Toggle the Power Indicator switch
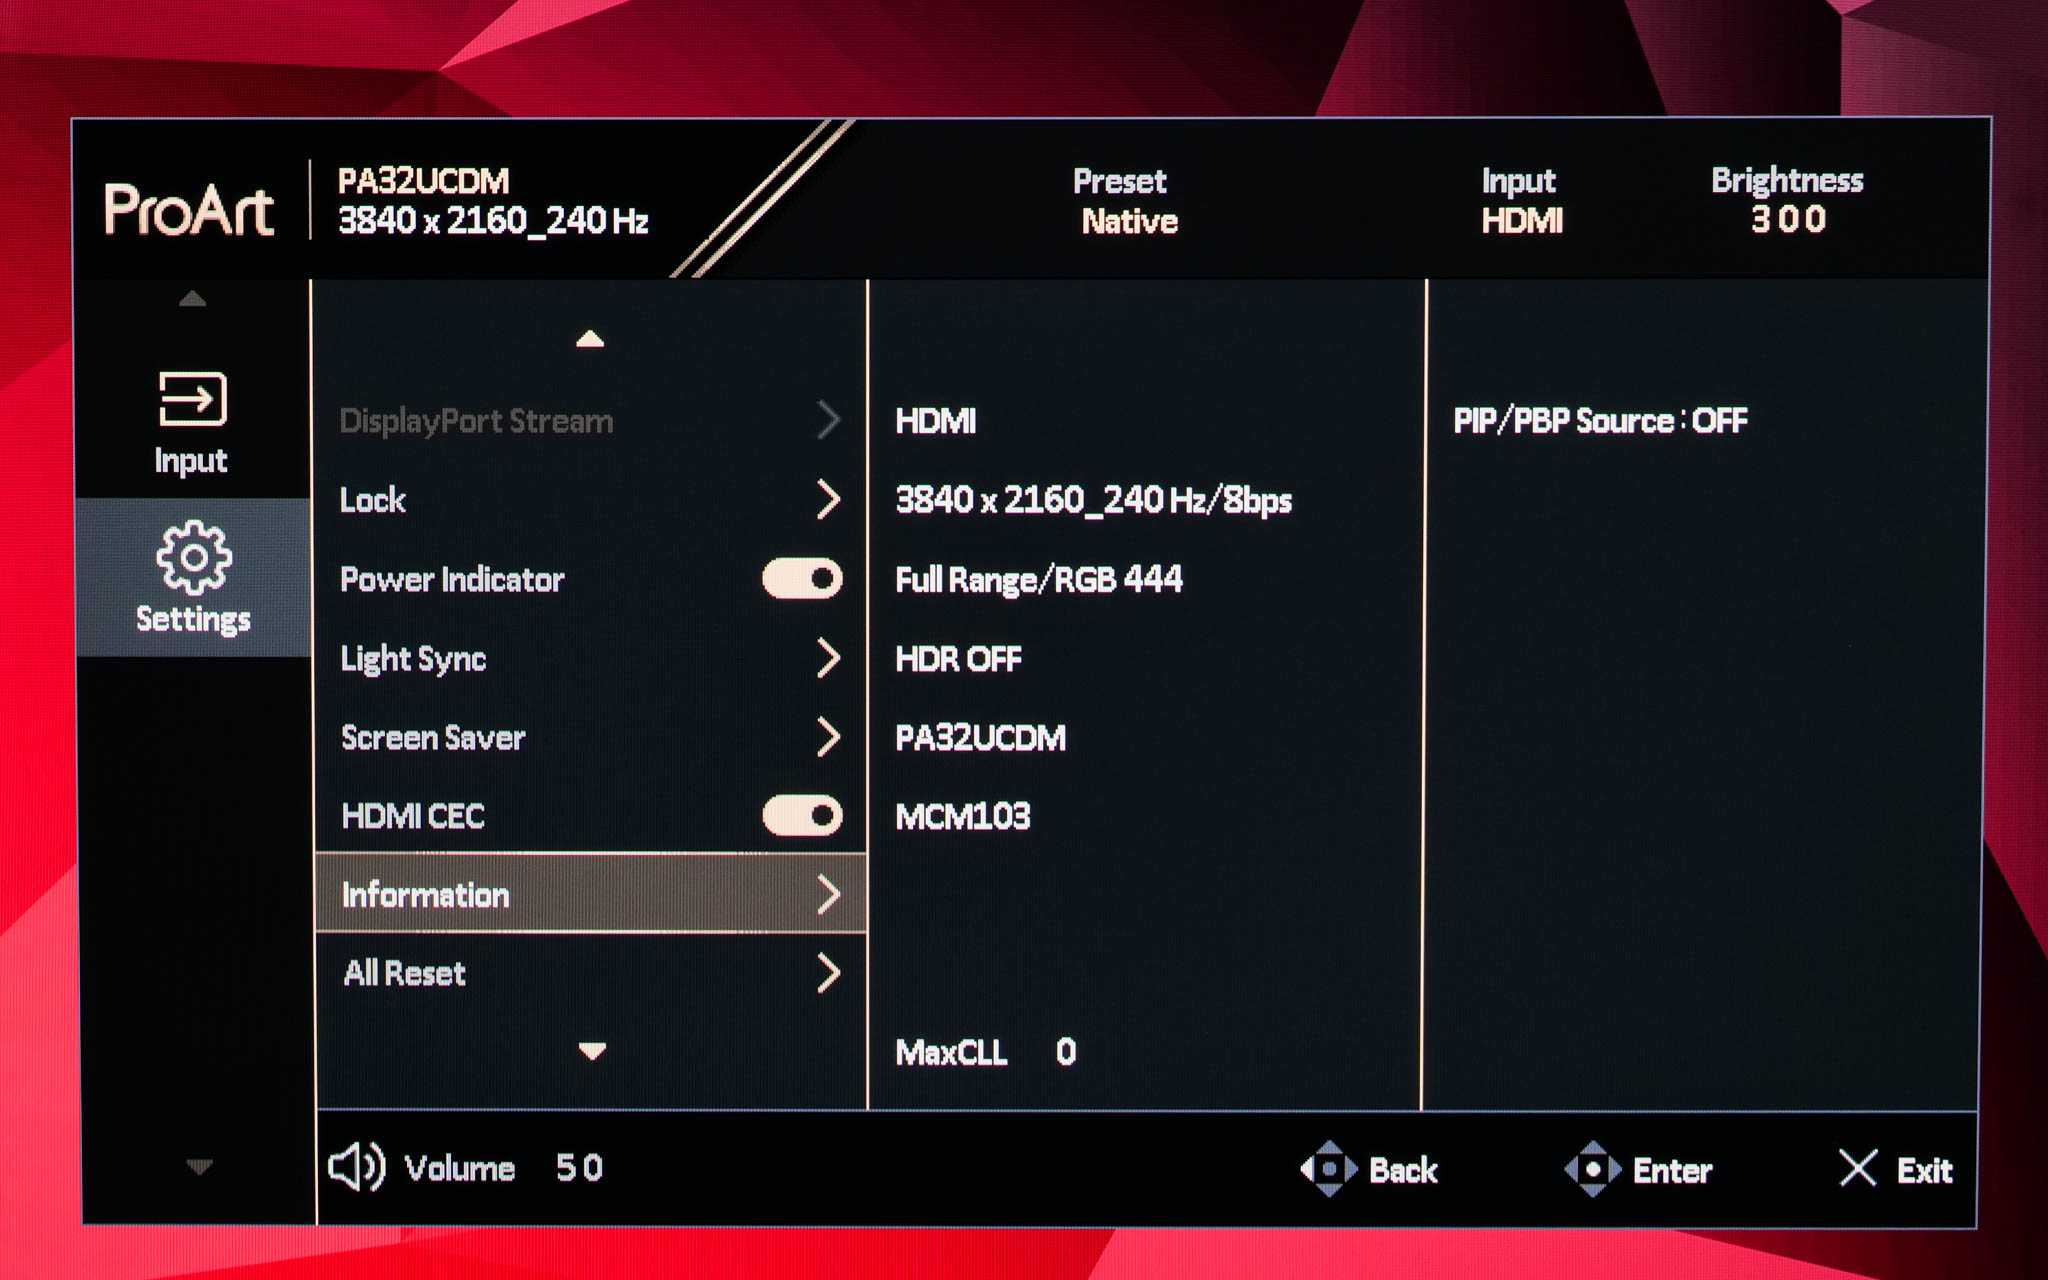The height and width of the screenshot is (1280, 2048). click(802, 579)
